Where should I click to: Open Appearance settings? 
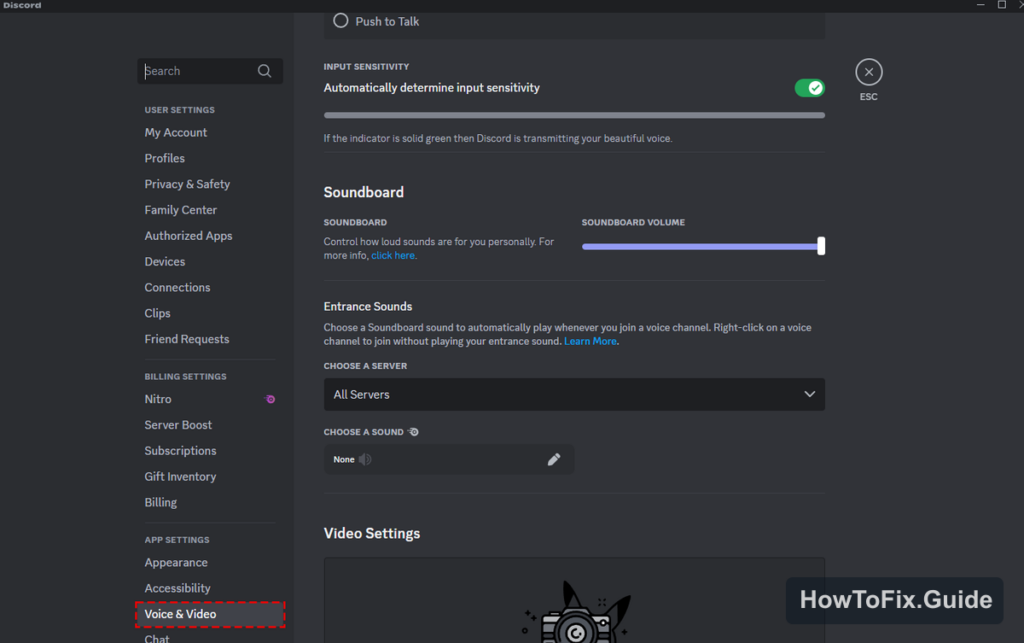pos(176,563)
